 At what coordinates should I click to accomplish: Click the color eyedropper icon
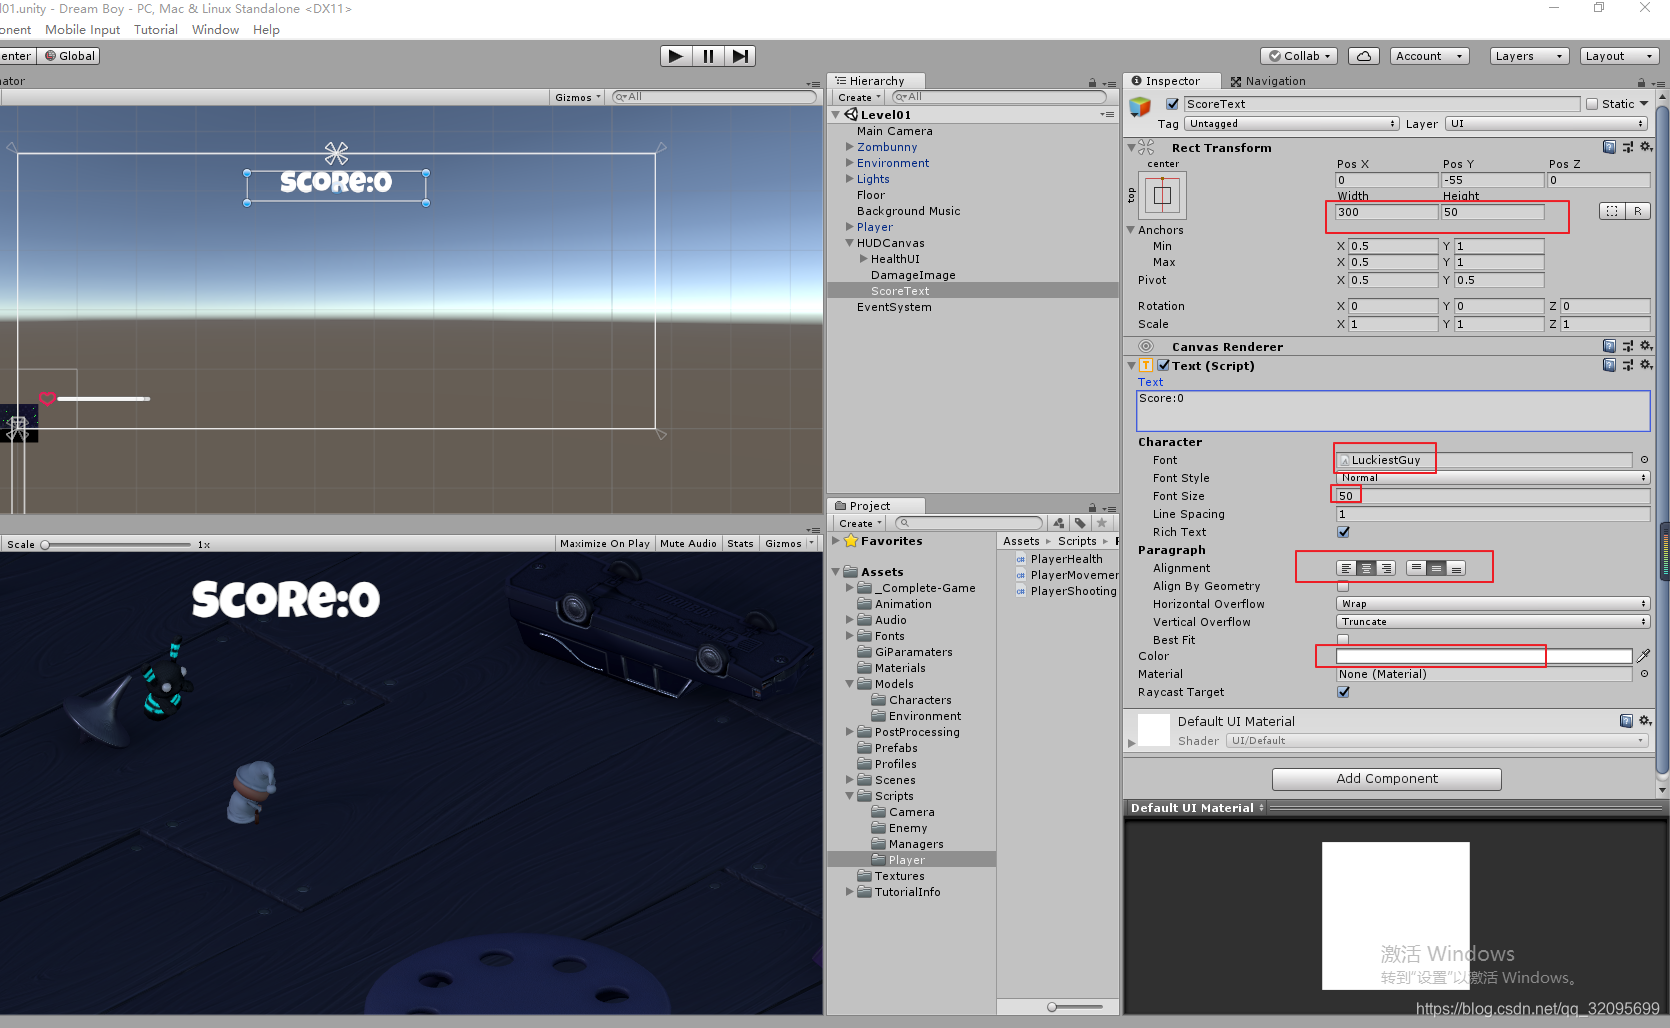coord(1643,656)
